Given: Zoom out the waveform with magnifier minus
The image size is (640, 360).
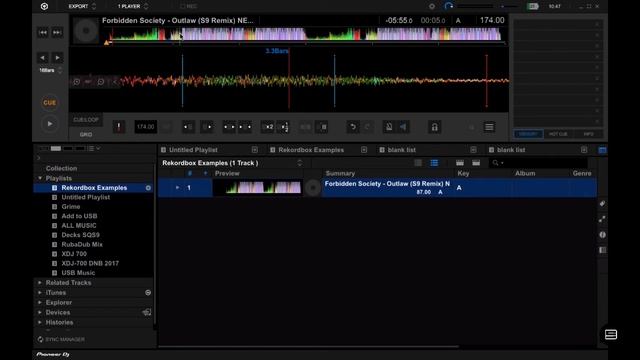Looking at the screenshot, I should click(x=101, y=82).
